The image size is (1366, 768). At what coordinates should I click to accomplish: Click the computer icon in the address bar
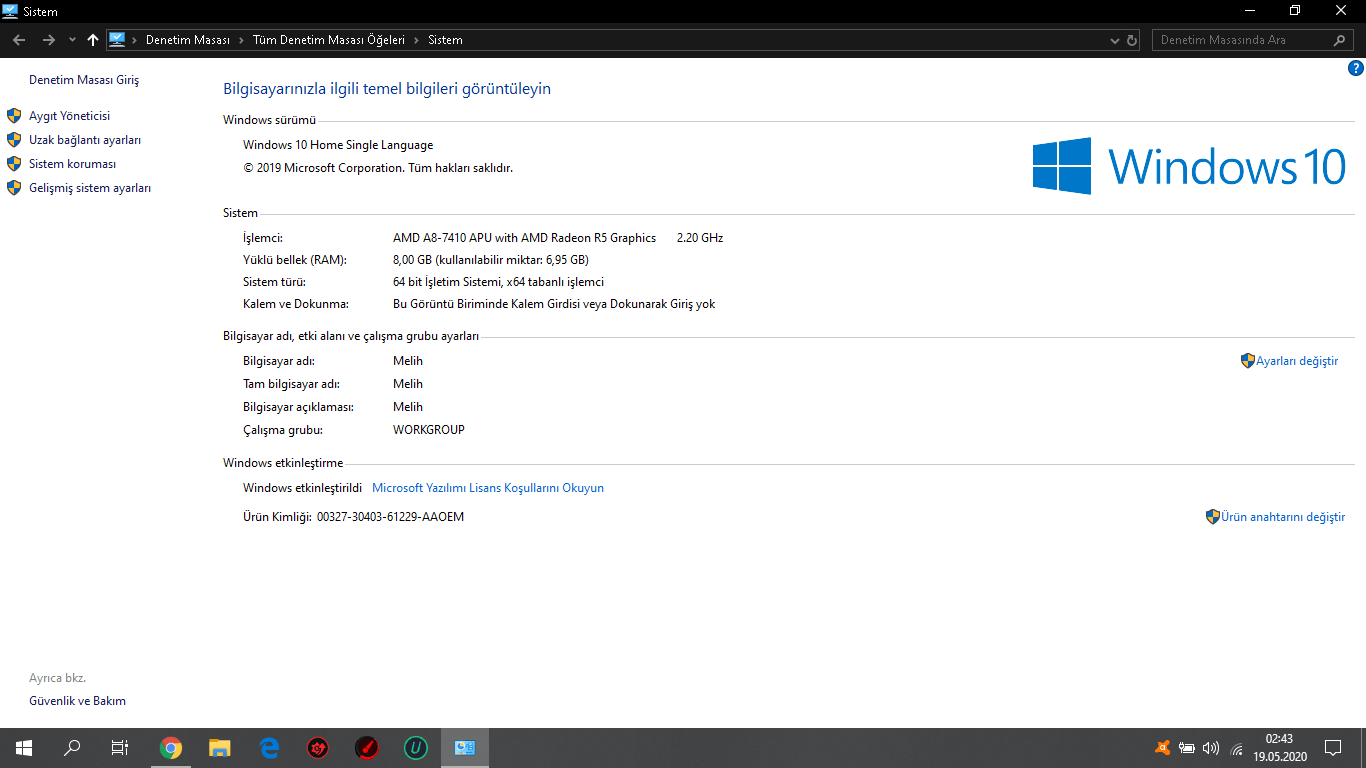[117, 40]
